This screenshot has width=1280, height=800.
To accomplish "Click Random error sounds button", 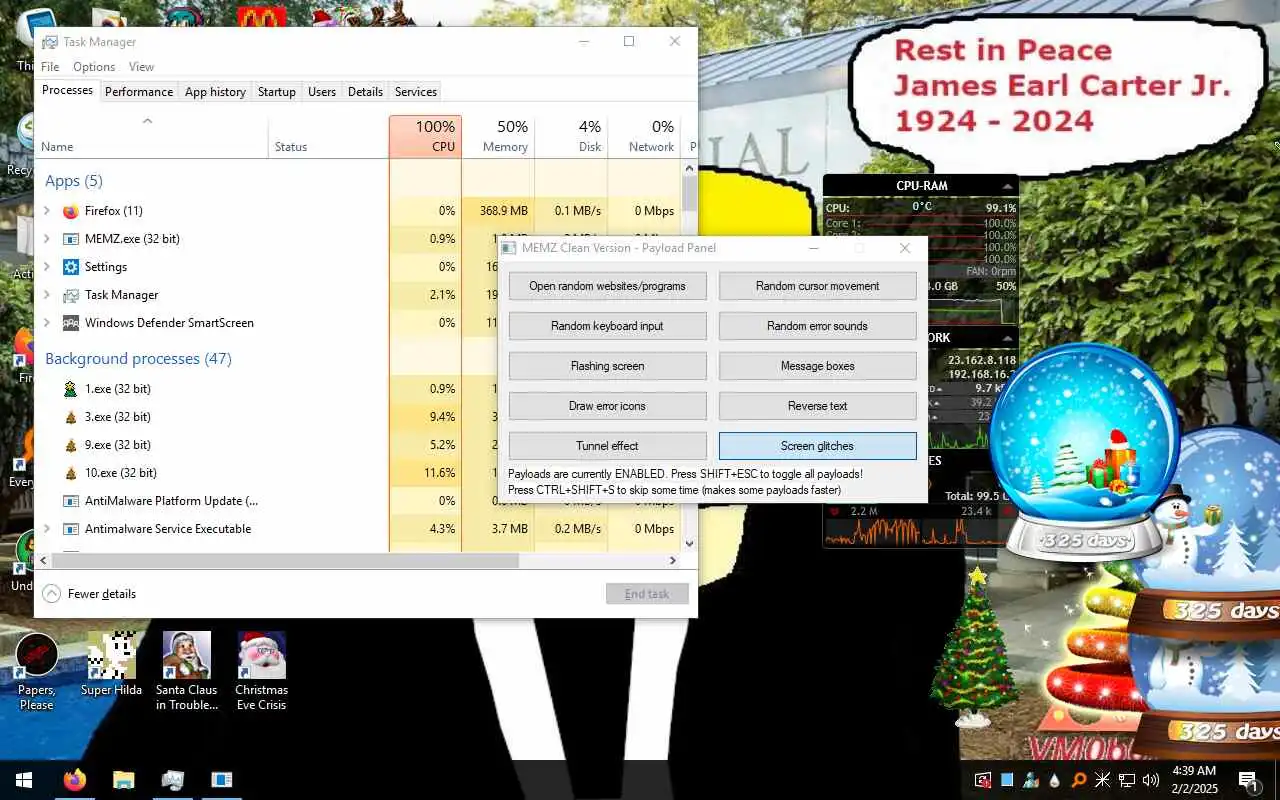I will (818, 326).
